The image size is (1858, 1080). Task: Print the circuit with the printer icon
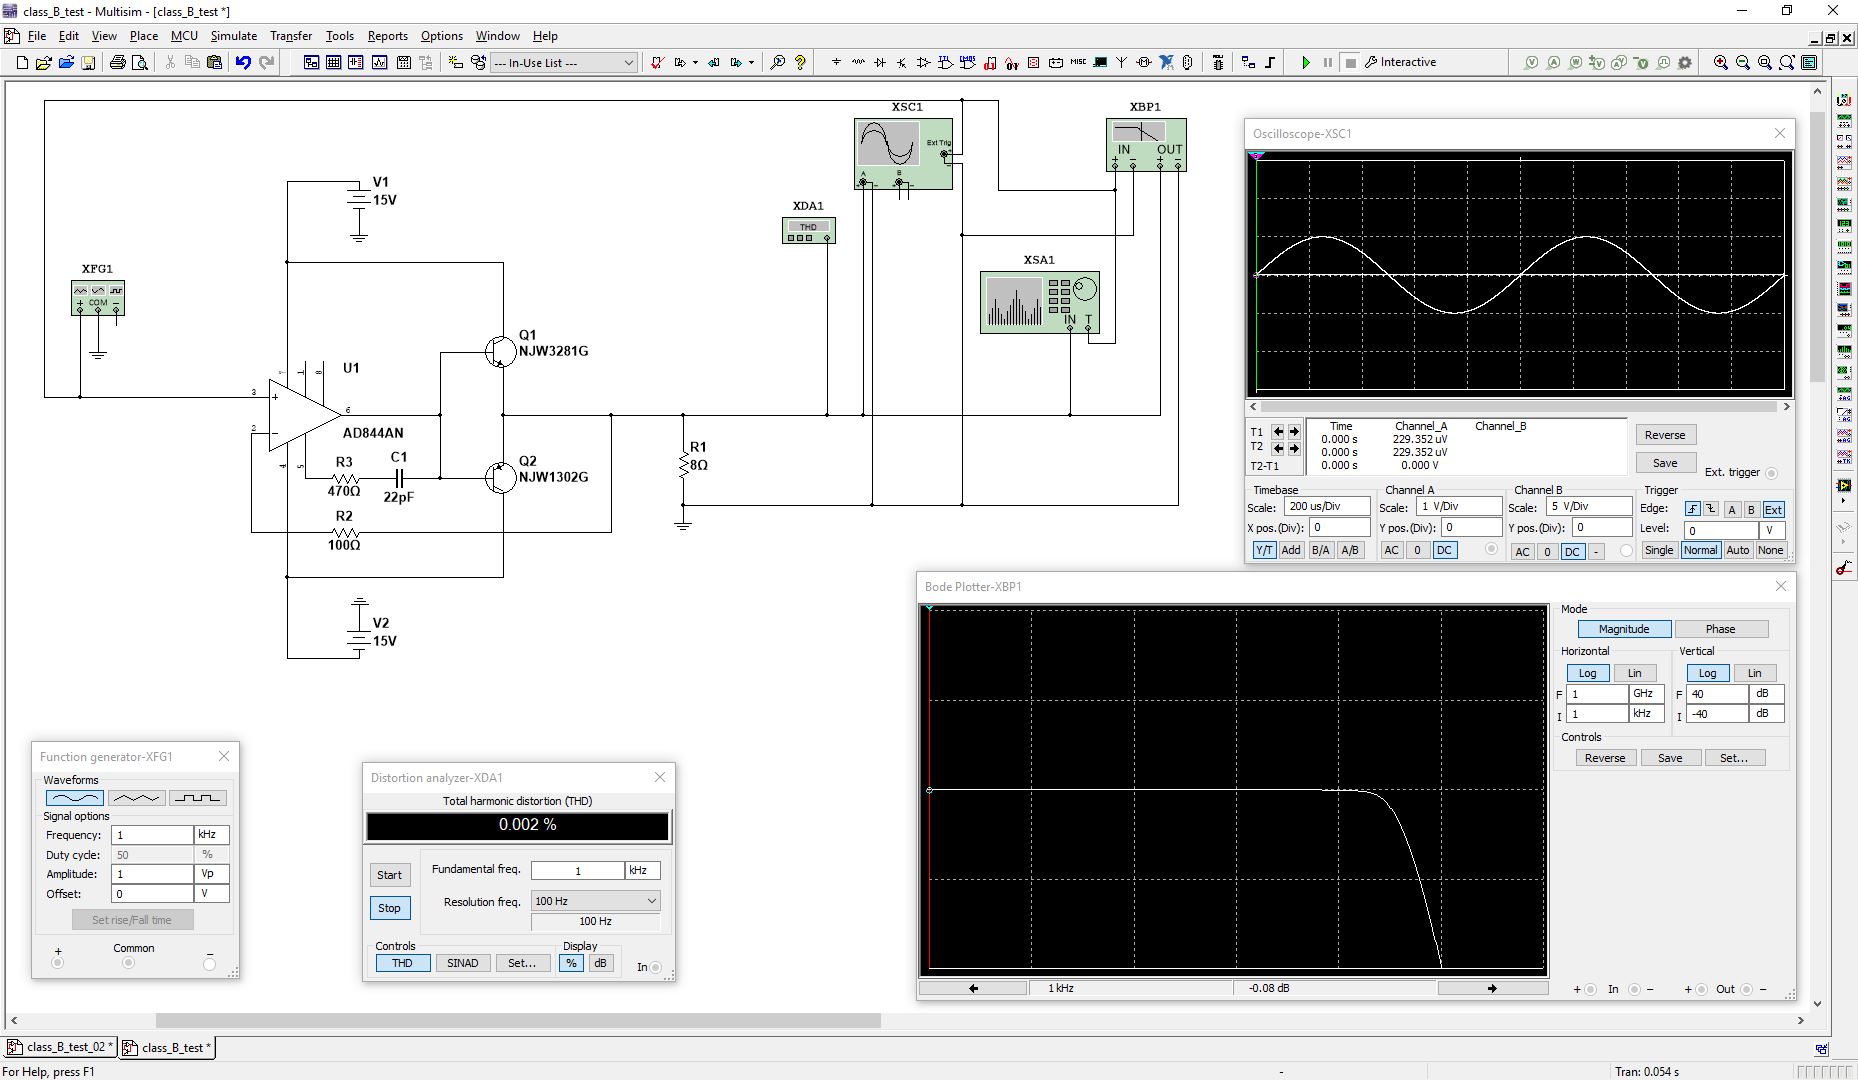coord(117,62)
